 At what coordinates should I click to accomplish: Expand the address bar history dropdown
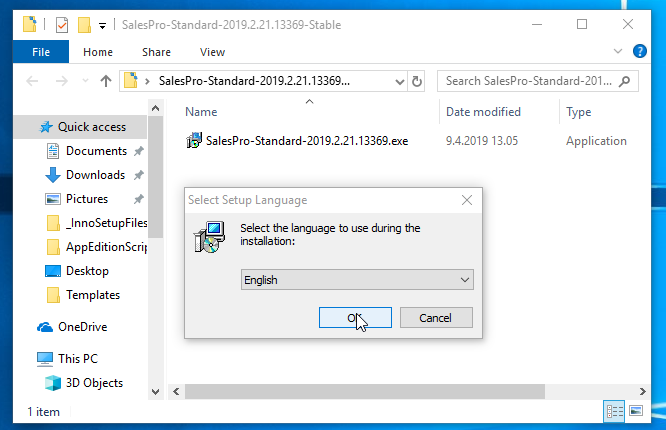tap(399, 81)
